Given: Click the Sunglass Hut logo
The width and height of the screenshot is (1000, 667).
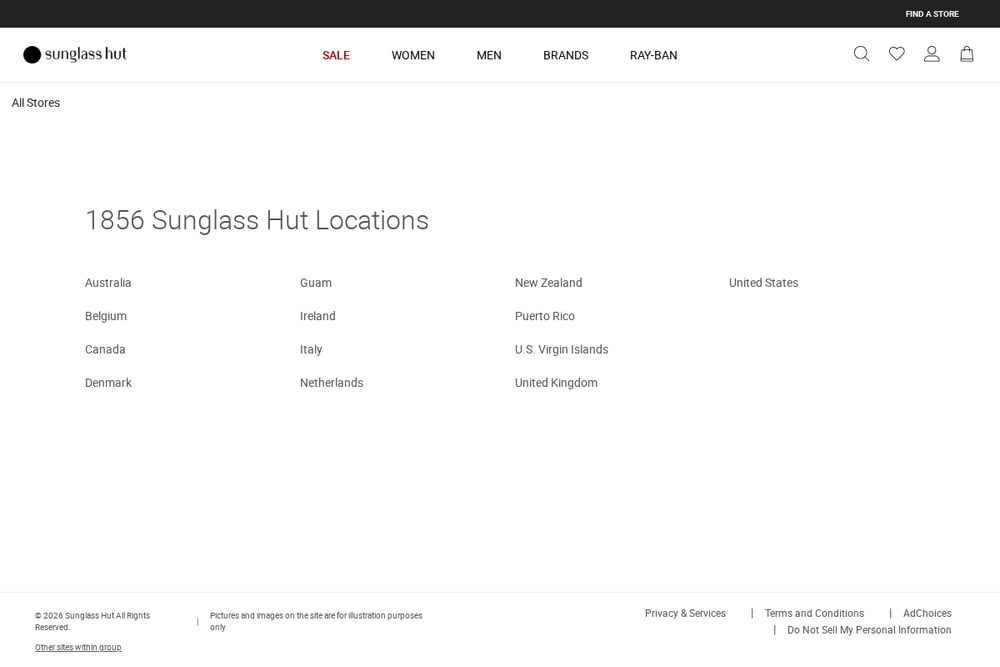Looking at the screenshot, I should [75, 54].
